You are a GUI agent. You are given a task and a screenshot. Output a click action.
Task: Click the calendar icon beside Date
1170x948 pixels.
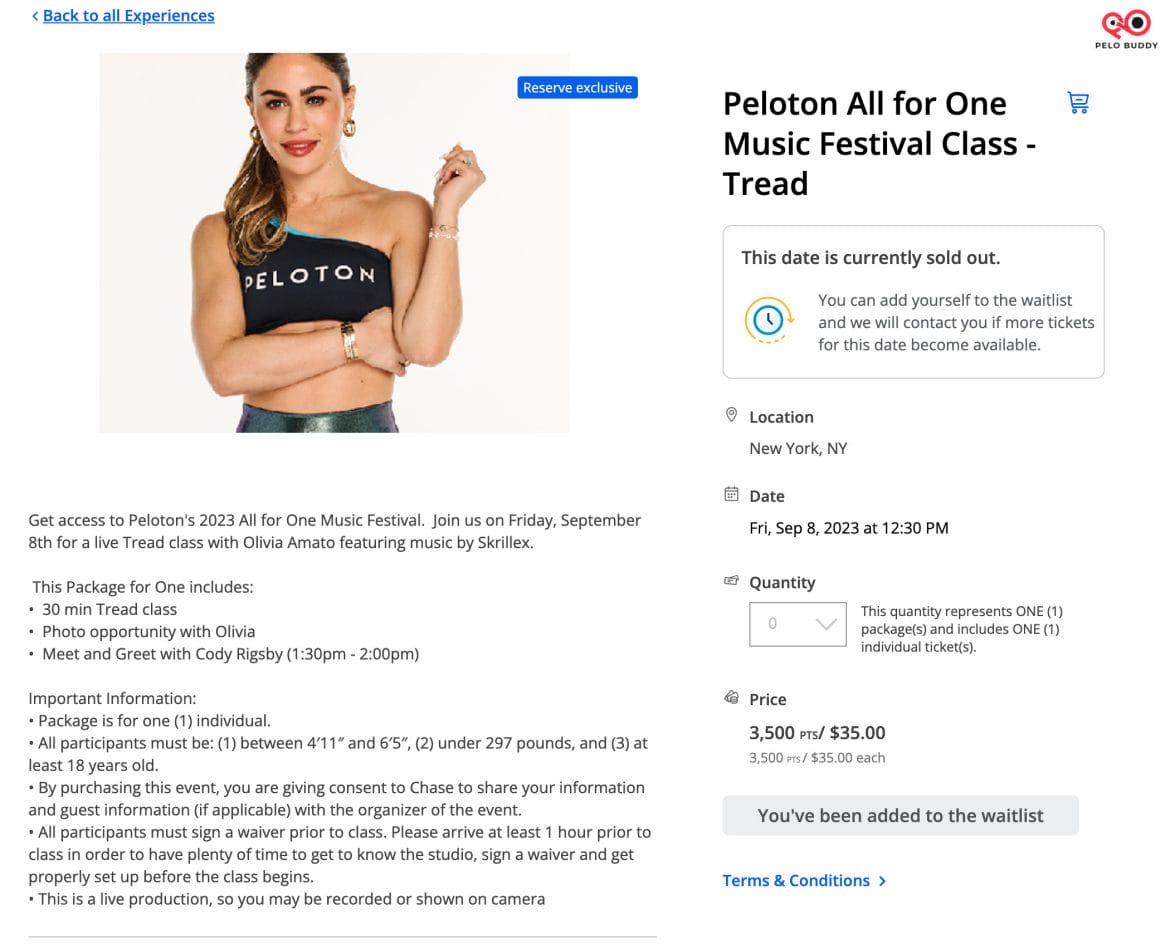[731, 494]
